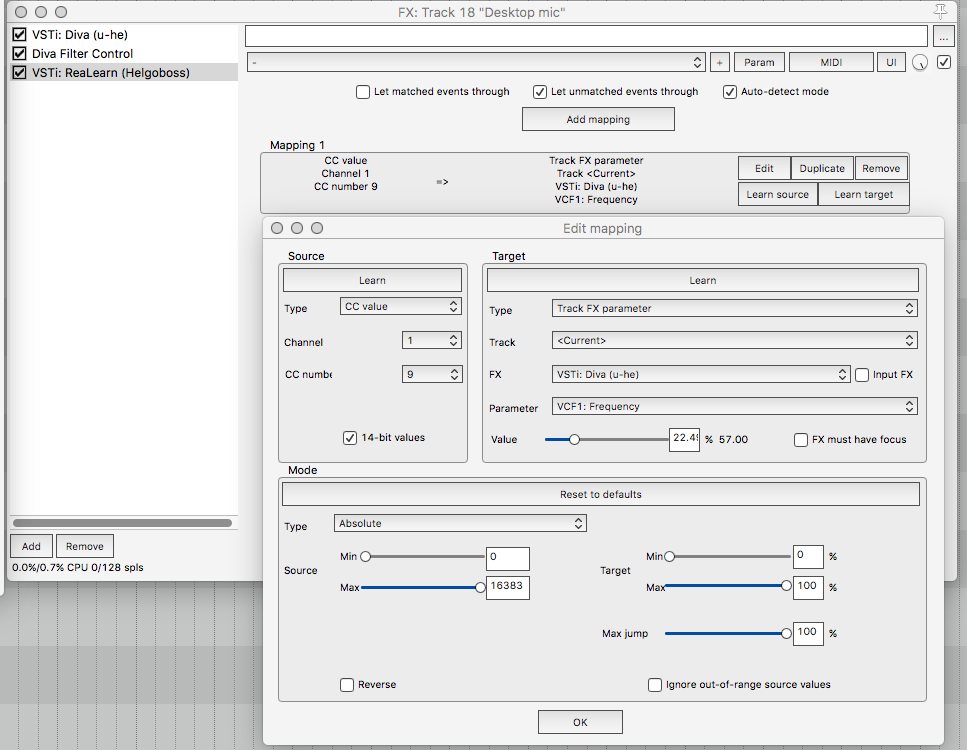Enable Let matched events through

pos(363,92)
